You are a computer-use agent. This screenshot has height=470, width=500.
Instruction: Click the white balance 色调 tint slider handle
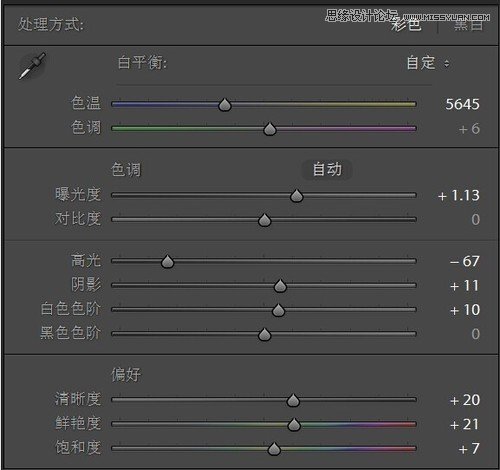(270, 129)
